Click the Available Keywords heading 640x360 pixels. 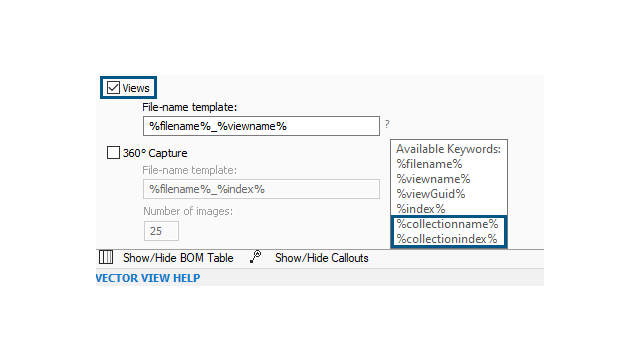coord(449,149)
